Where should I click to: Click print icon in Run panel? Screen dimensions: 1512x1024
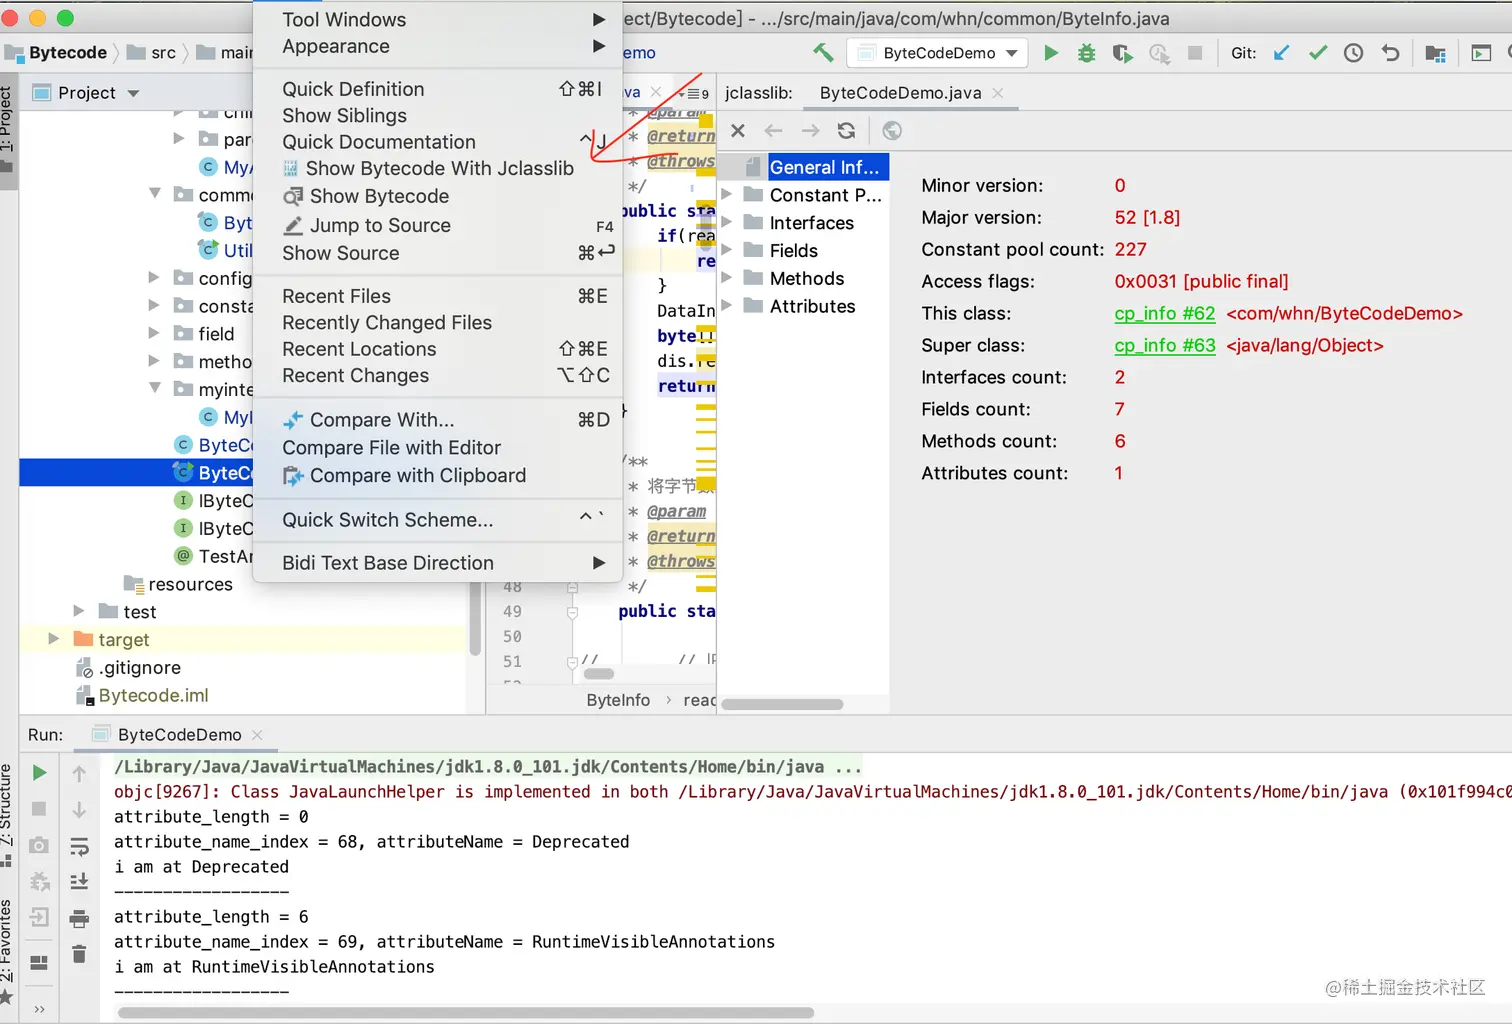[80, 918]
